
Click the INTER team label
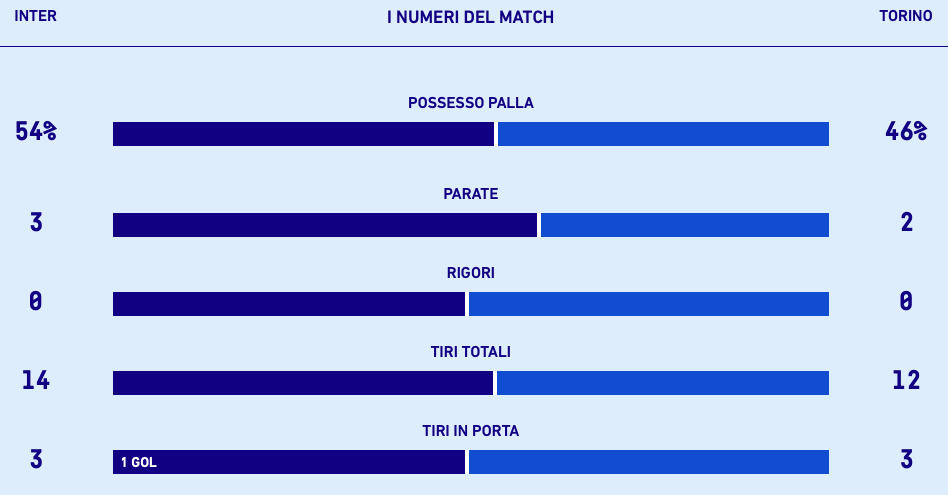(35, 16)
